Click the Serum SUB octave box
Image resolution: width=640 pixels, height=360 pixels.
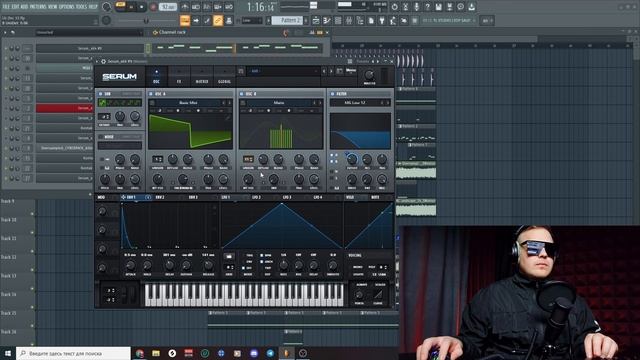tap(104, 117)
